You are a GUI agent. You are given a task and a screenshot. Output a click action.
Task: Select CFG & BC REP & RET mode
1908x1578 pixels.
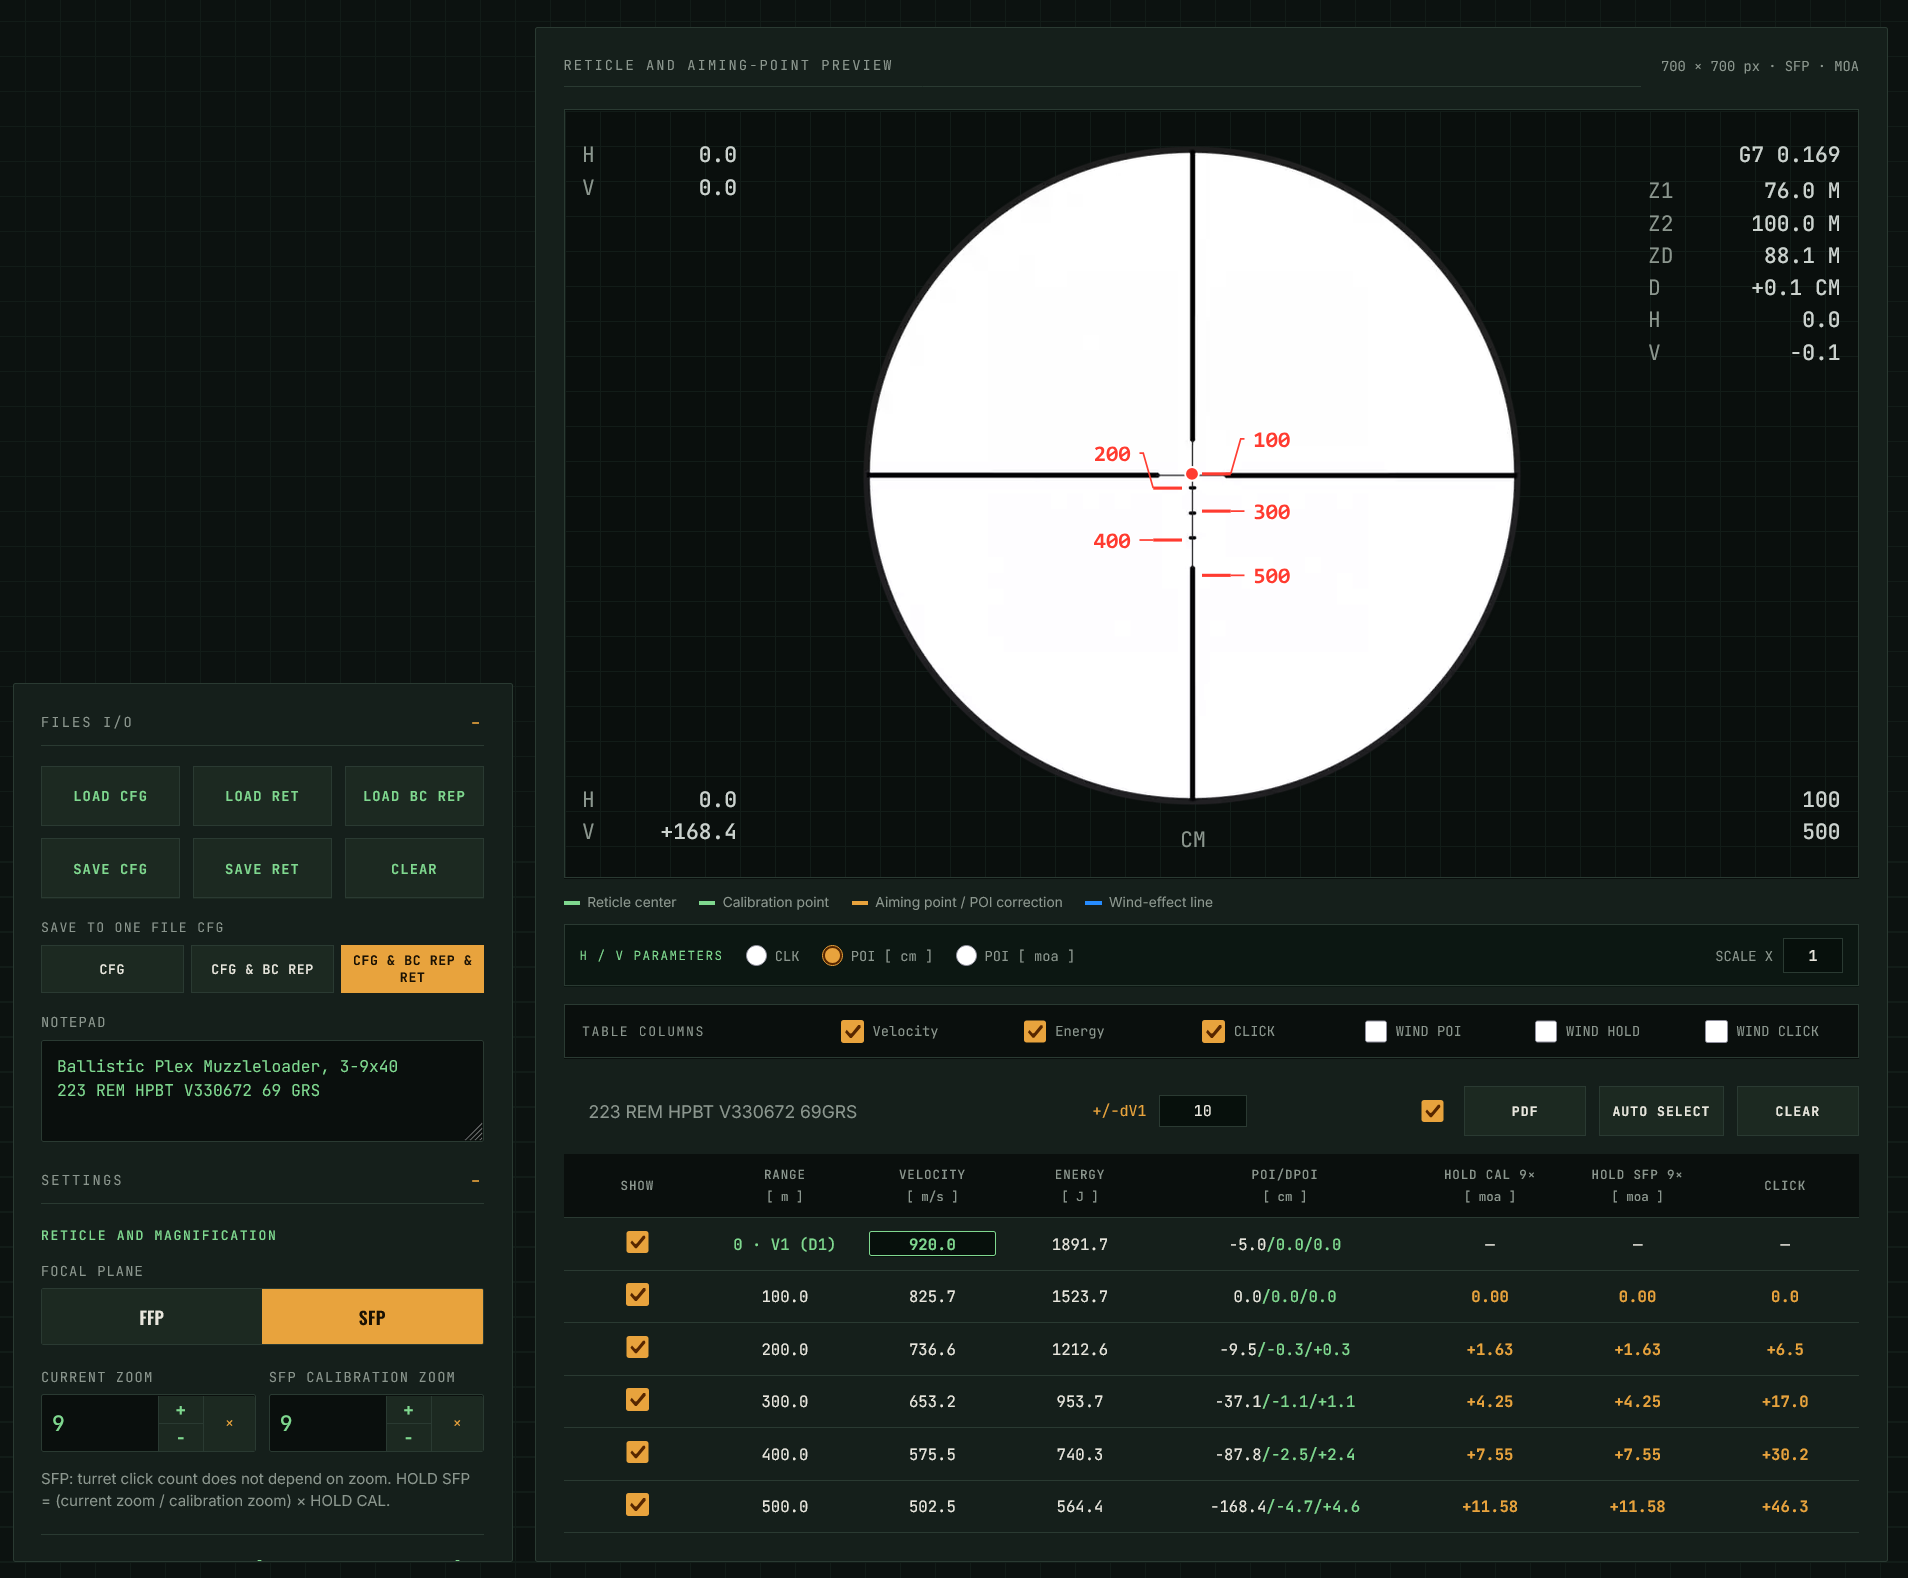(x=412, y=969)
